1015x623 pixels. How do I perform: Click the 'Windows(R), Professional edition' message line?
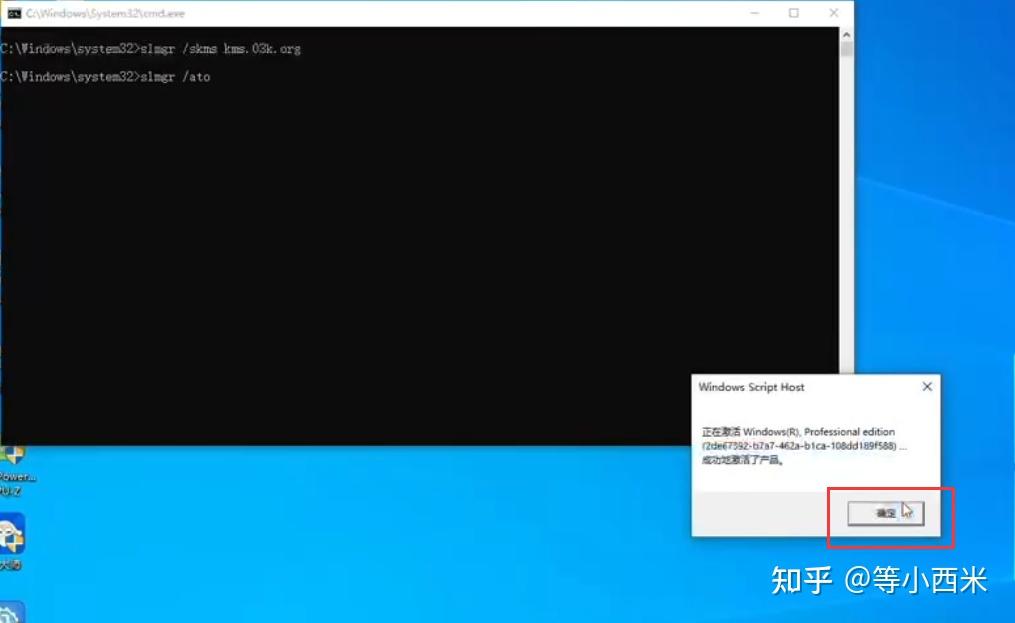tap(798, 431)
